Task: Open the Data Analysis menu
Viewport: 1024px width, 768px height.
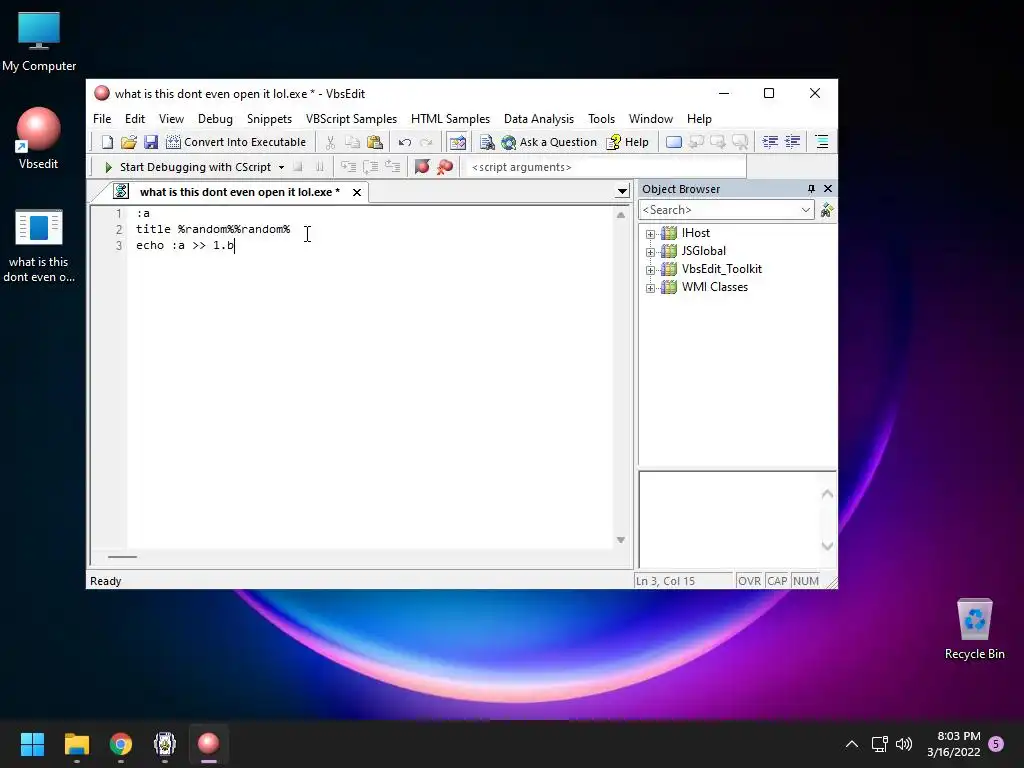Action: [539, 119]
